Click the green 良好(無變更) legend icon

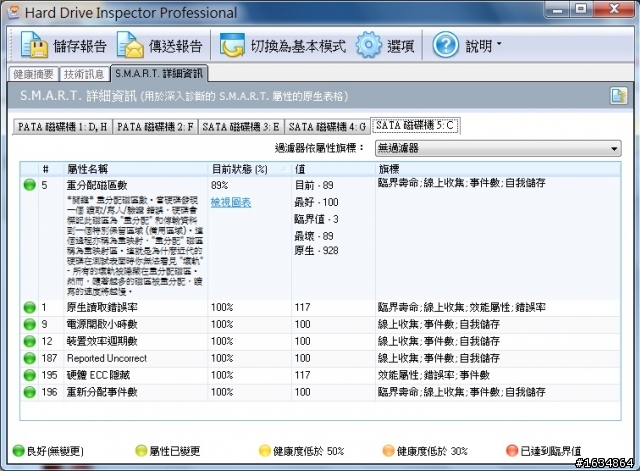[18, 451]
